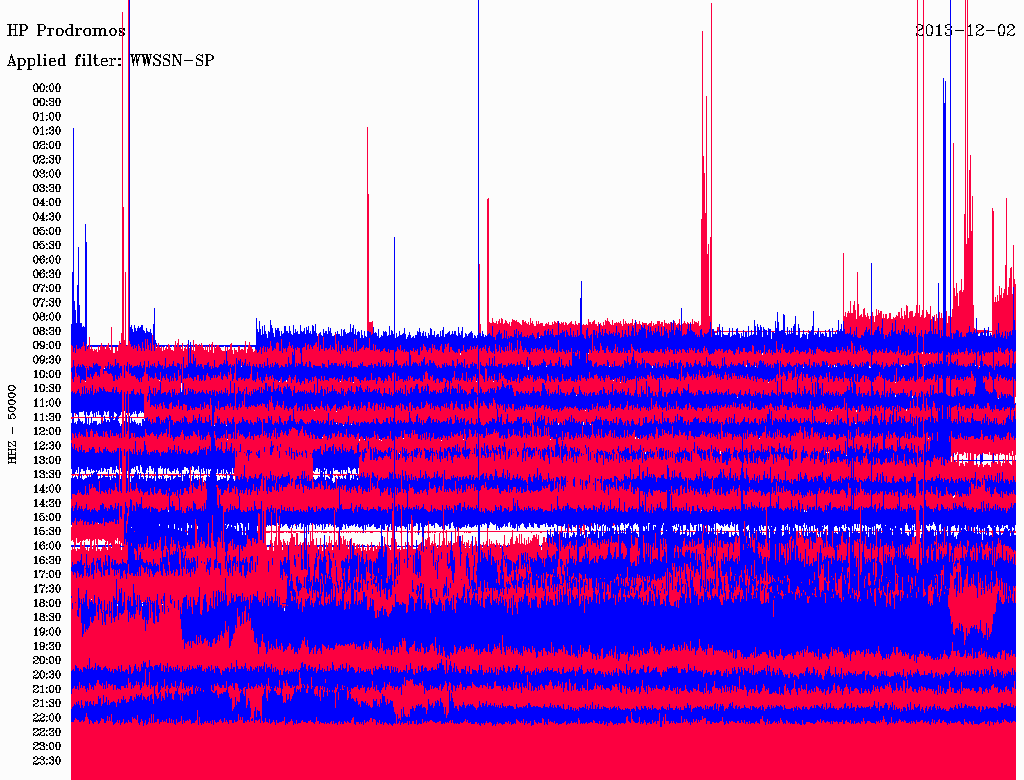Click the 09:30 time label
1024x780 pixels.
click(47, 360)
